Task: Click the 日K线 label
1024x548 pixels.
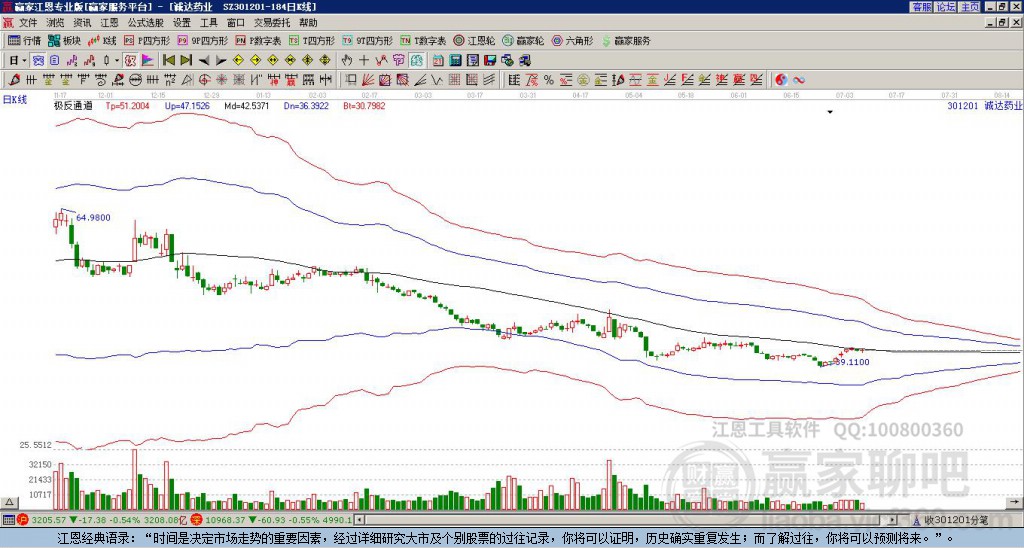Action: [x=15, y=100]
